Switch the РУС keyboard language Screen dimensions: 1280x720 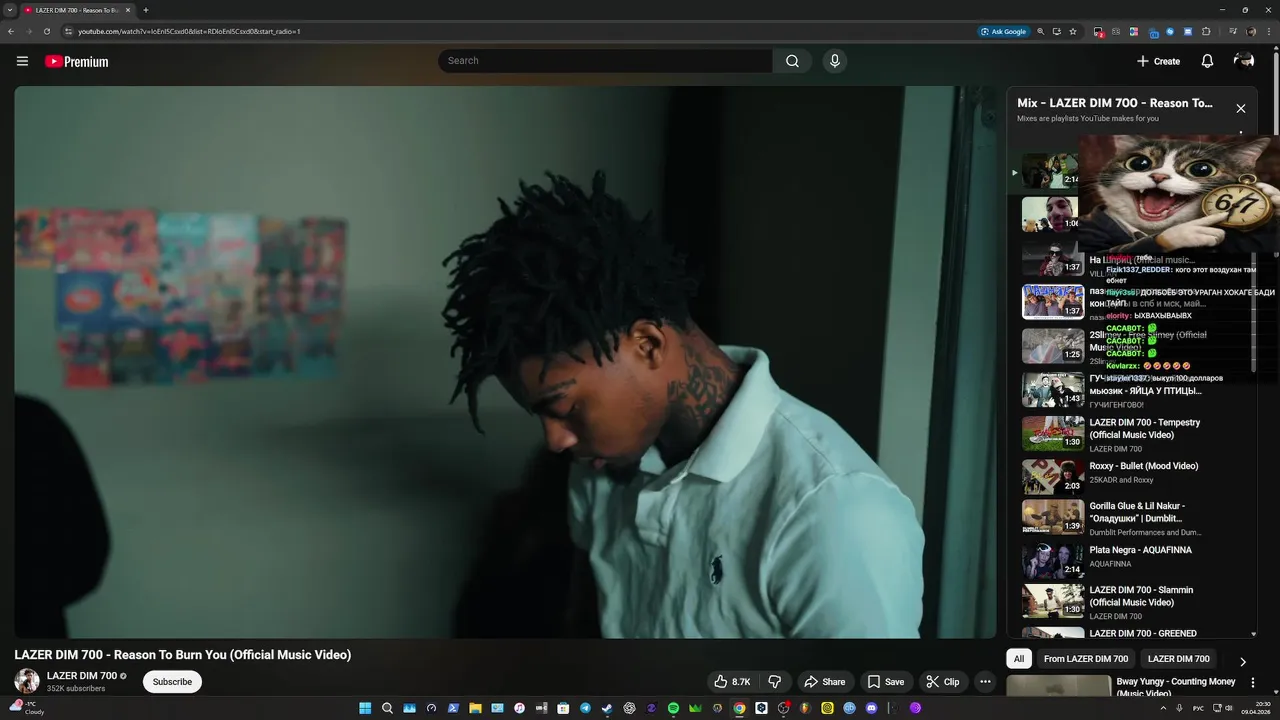tap(1198, 708)
